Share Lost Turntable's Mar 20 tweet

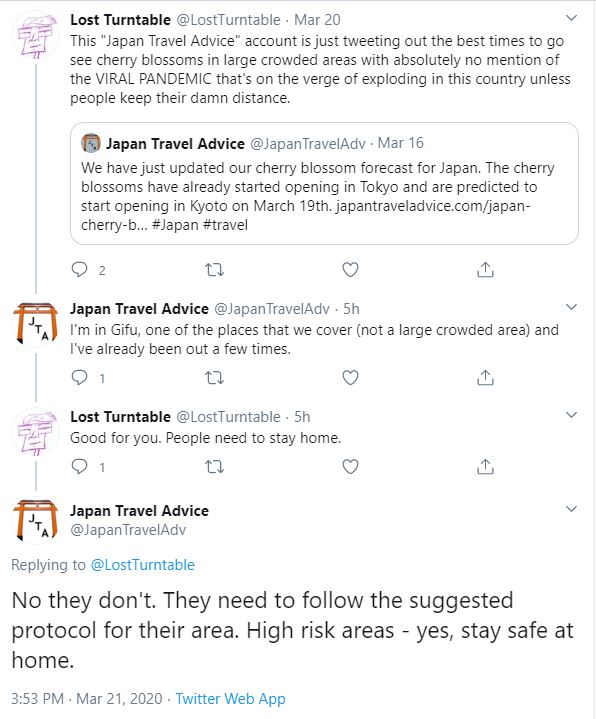[485, 270]
